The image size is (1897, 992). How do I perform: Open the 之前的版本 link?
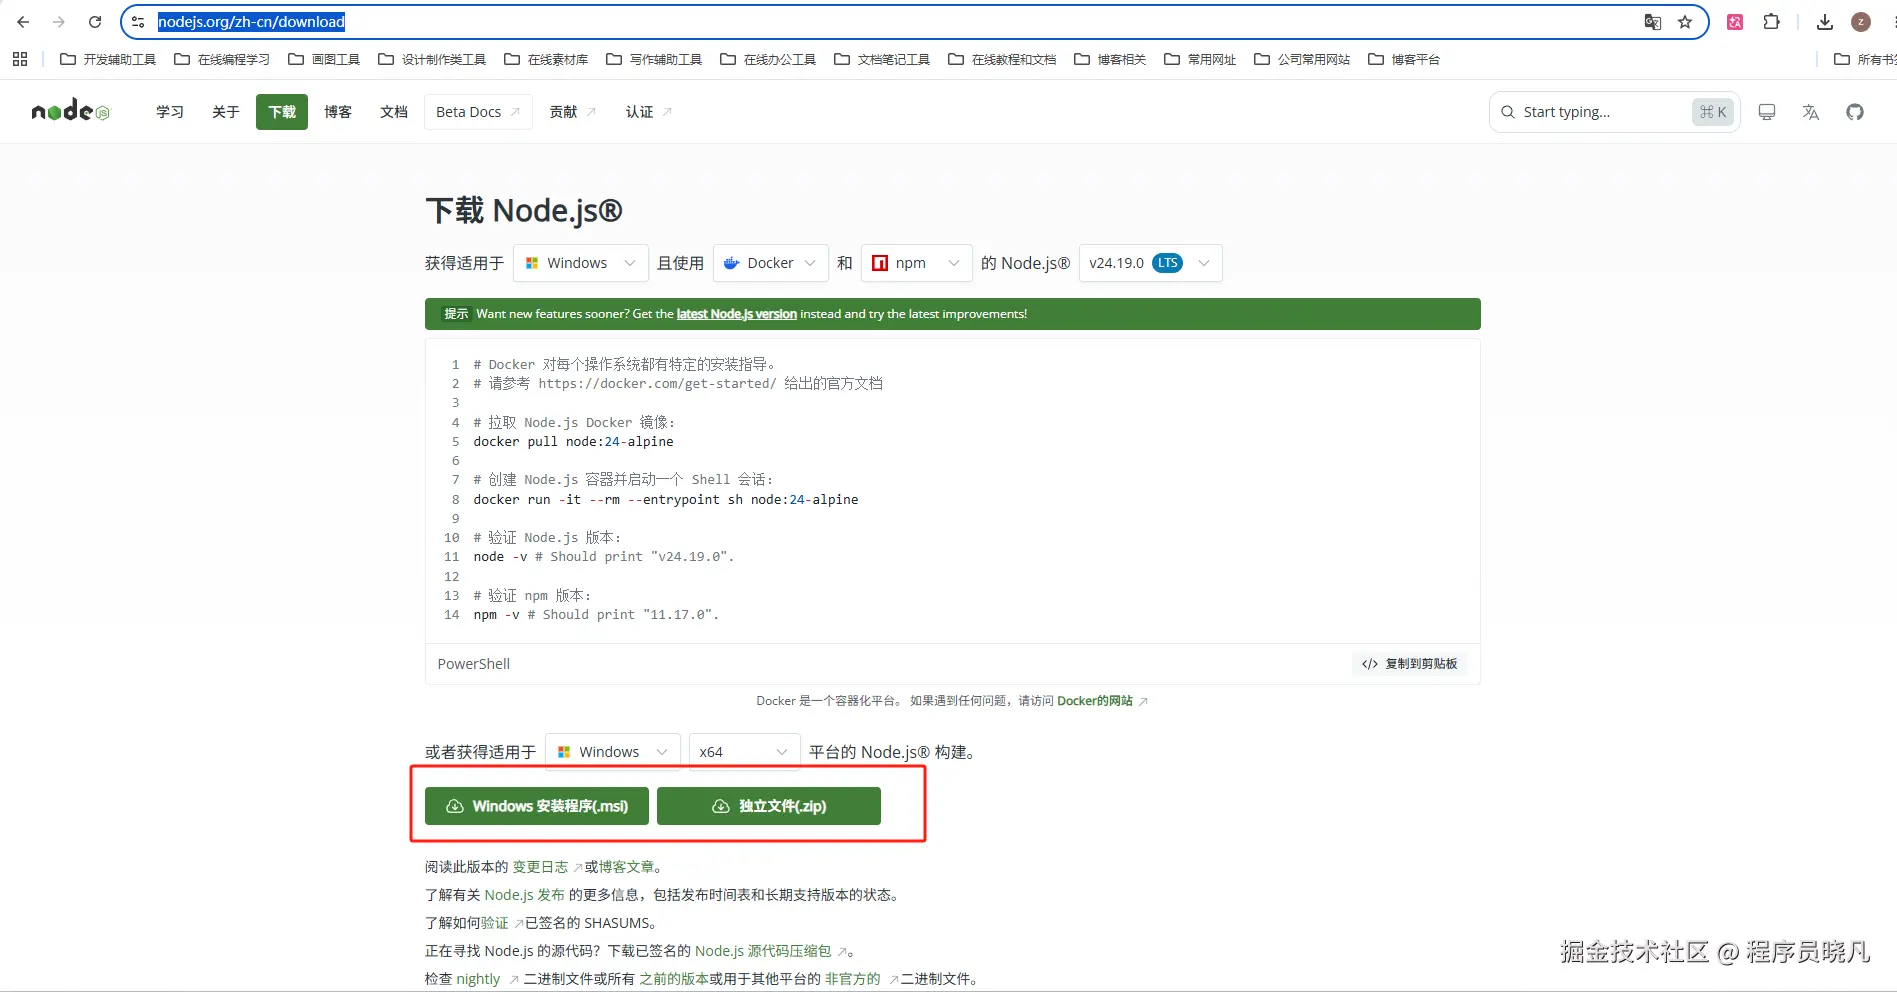[674, 979]
